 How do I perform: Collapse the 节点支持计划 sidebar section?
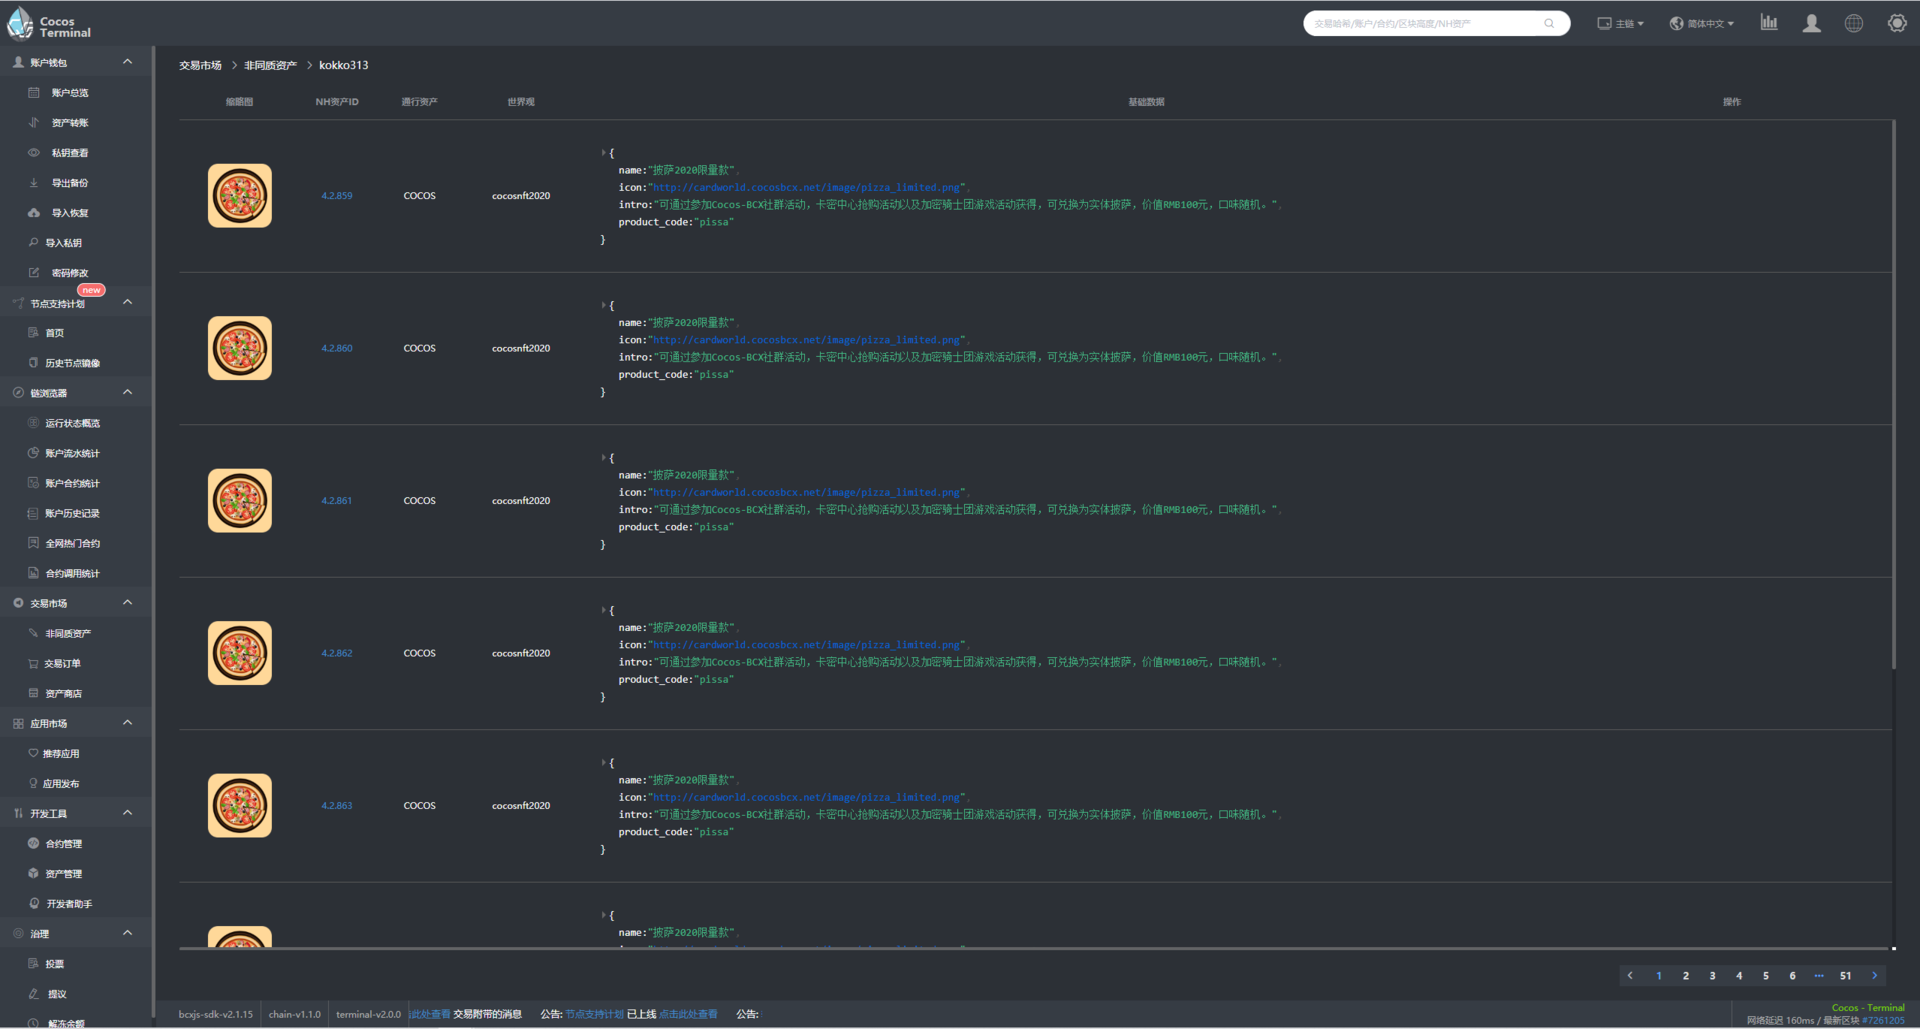click(127, 302)
